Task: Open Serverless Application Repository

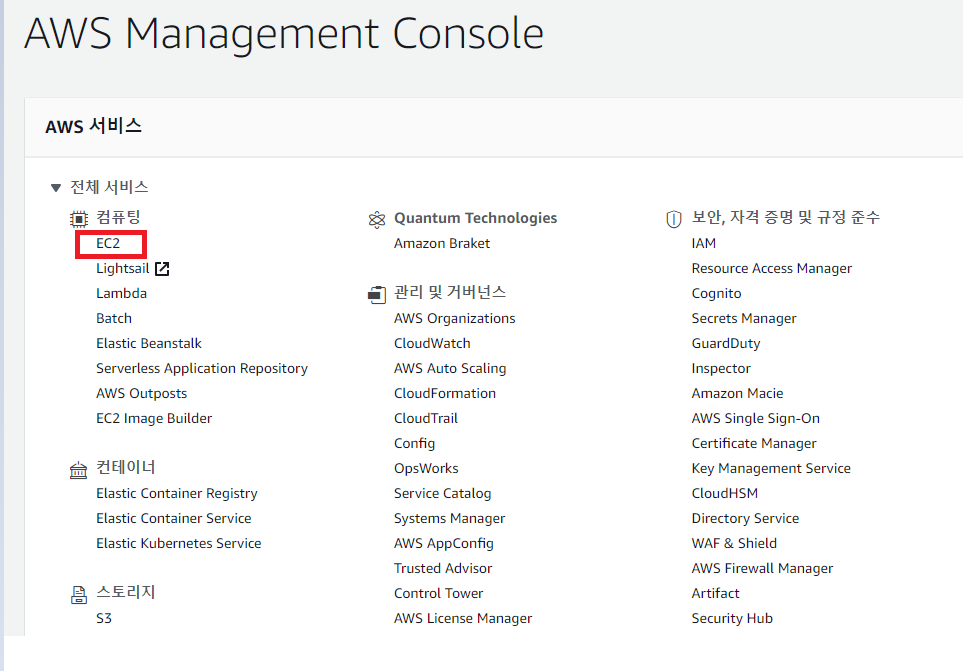Action: (202, 369)
